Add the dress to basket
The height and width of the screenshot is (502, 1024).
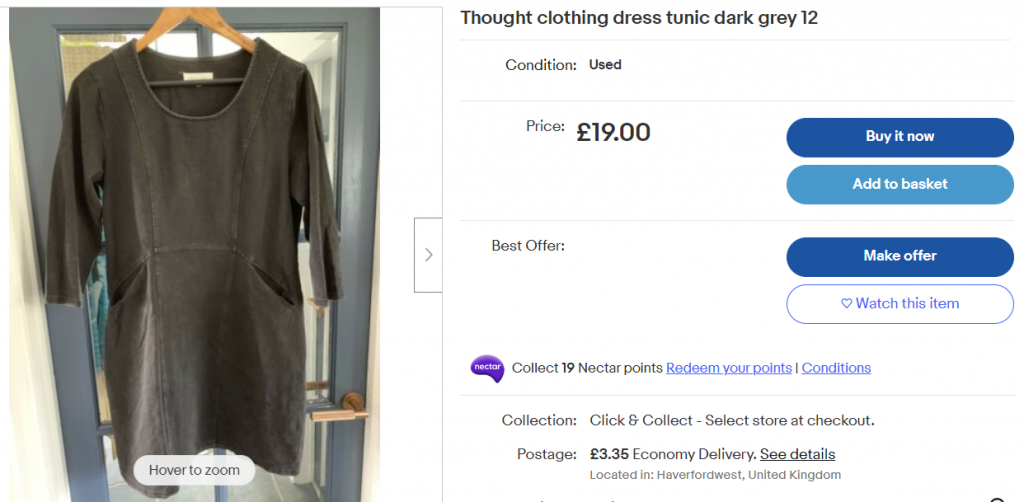(x=899, y=184)
